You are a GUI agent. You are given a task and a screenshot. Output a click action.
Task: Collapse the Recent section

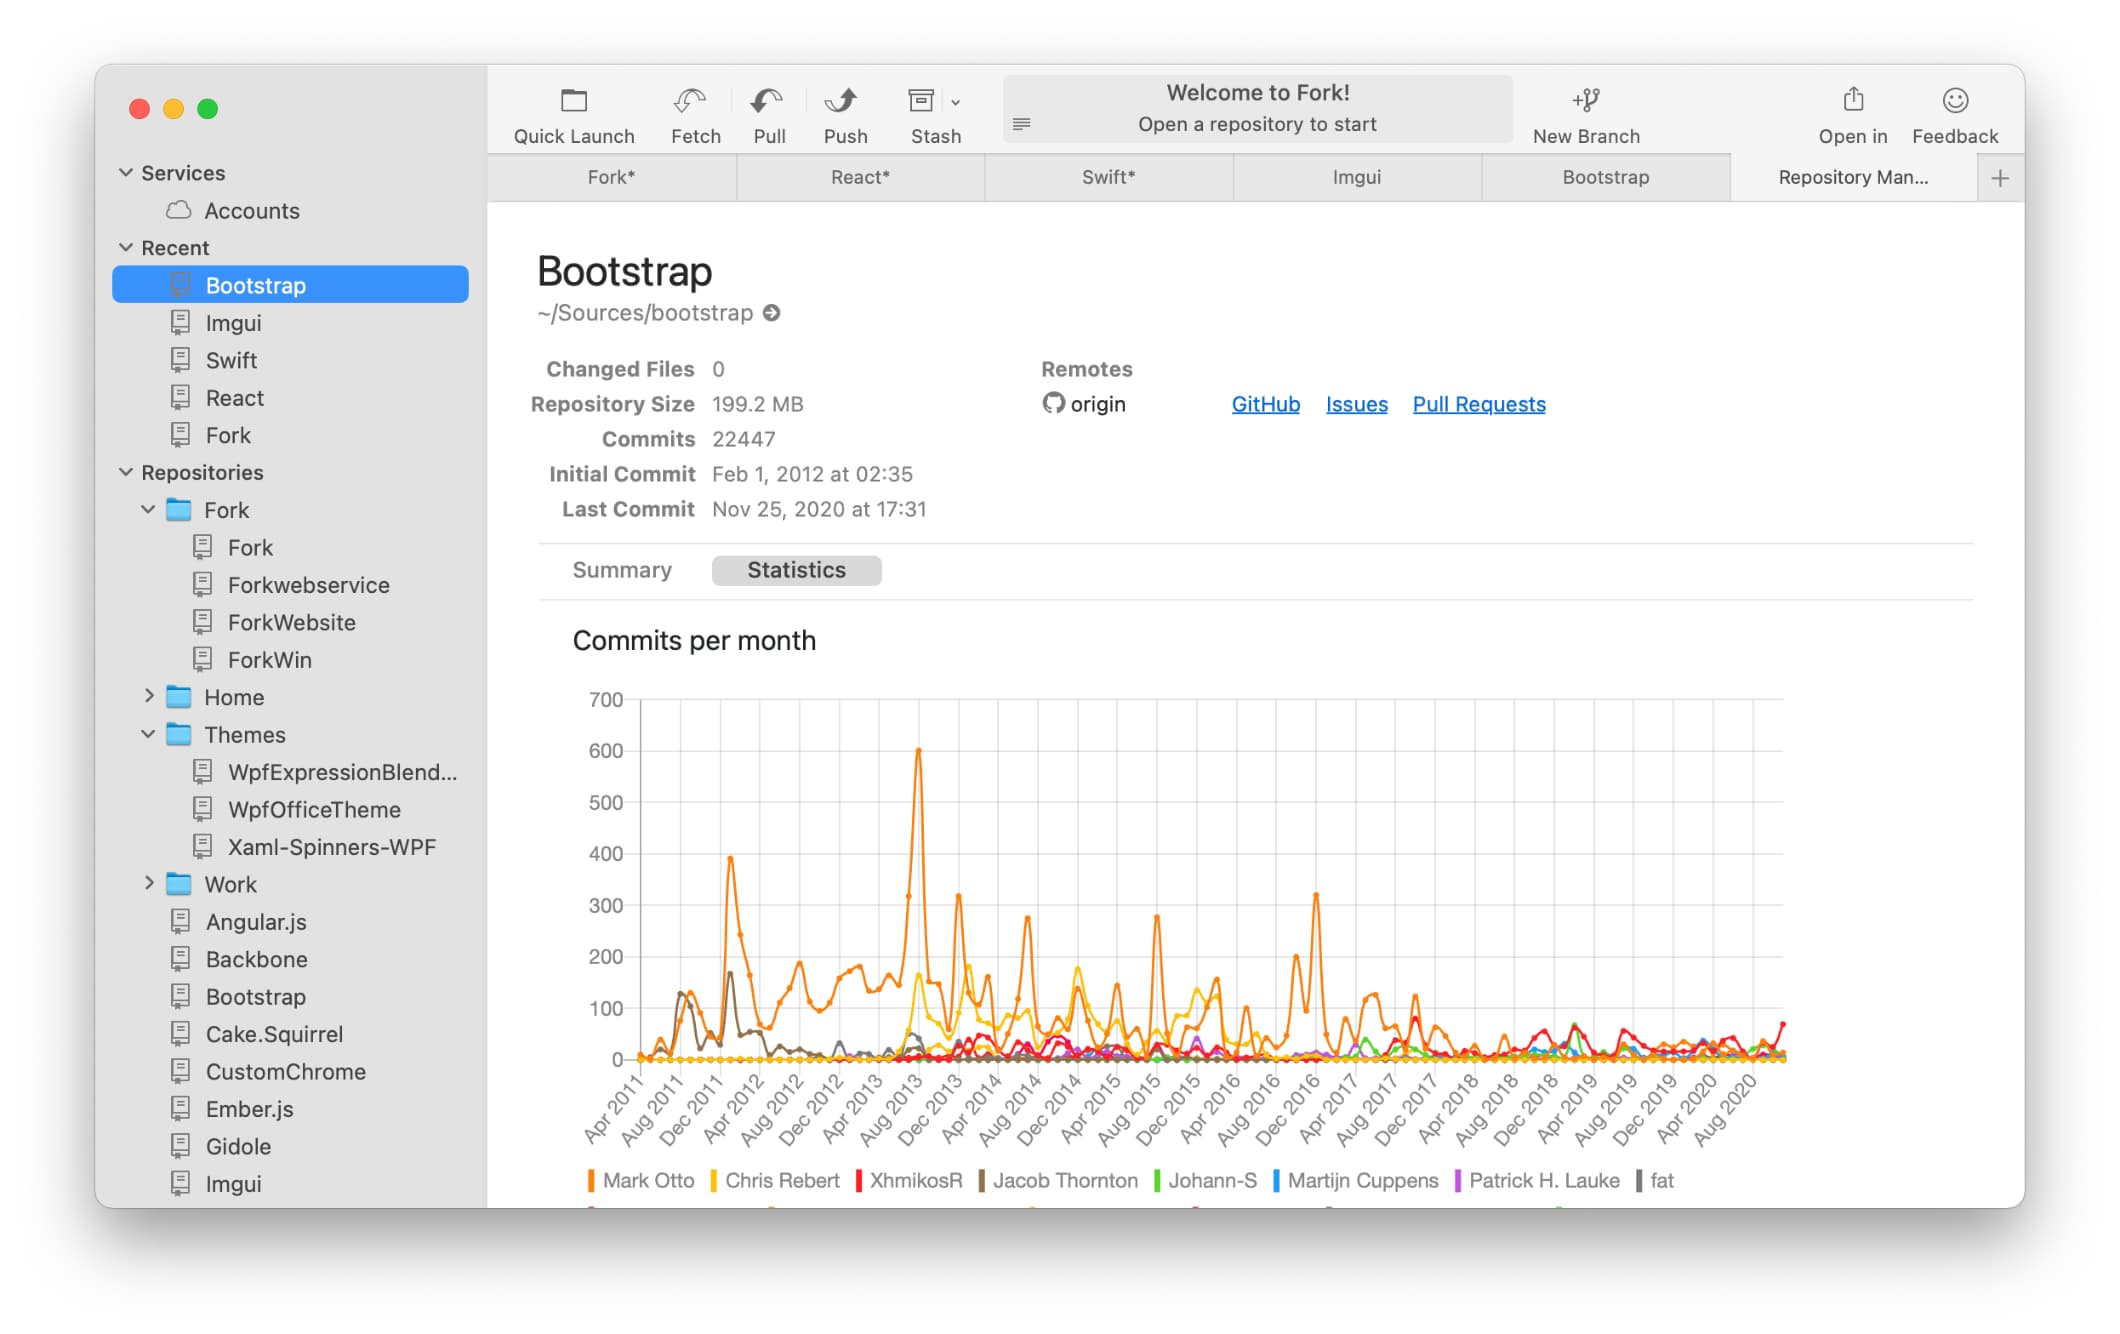click(x=126, y=248)
